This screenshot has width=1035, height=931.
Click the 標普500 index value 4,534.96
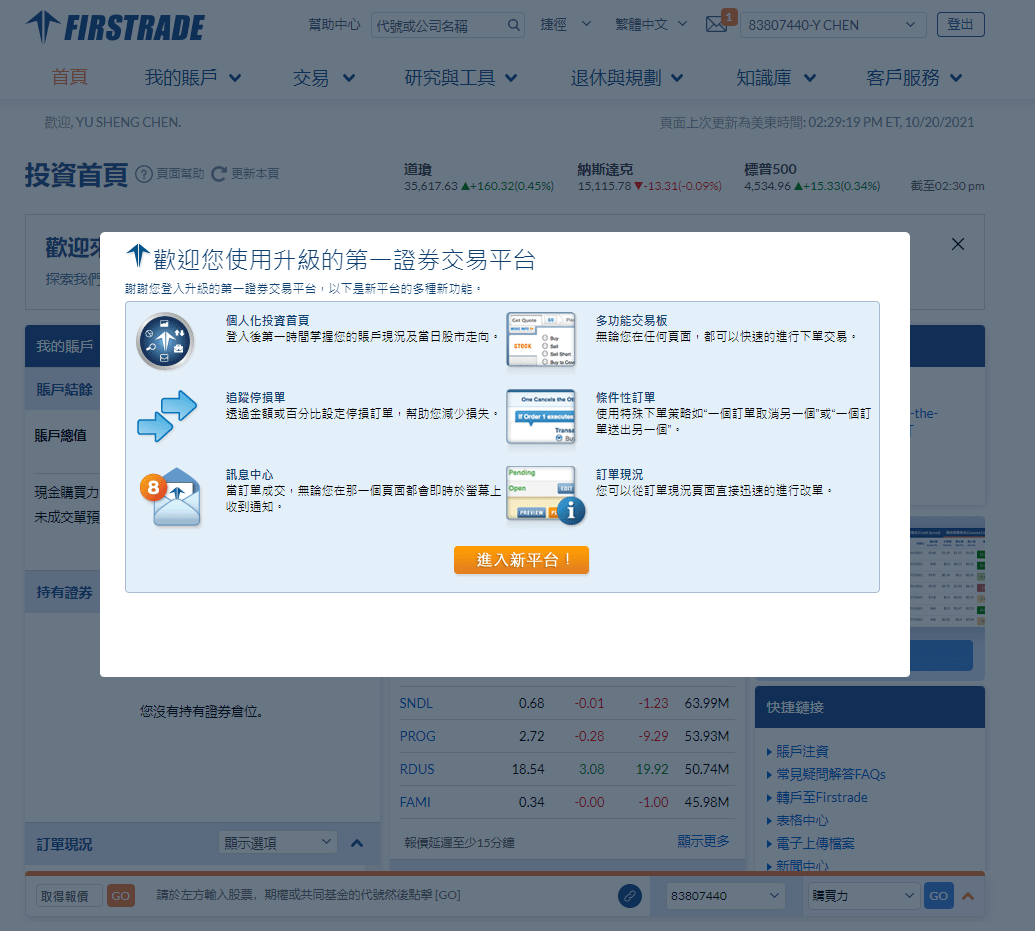click(x=768, y=186)
